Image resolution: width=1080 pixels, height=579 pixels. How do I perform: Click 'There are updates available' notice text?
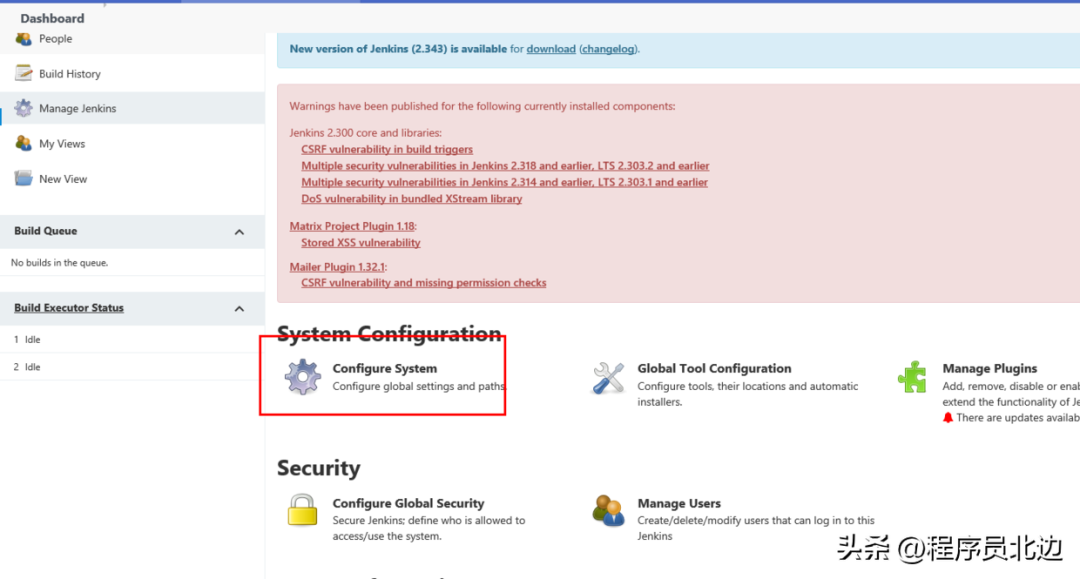[1018, 418]
